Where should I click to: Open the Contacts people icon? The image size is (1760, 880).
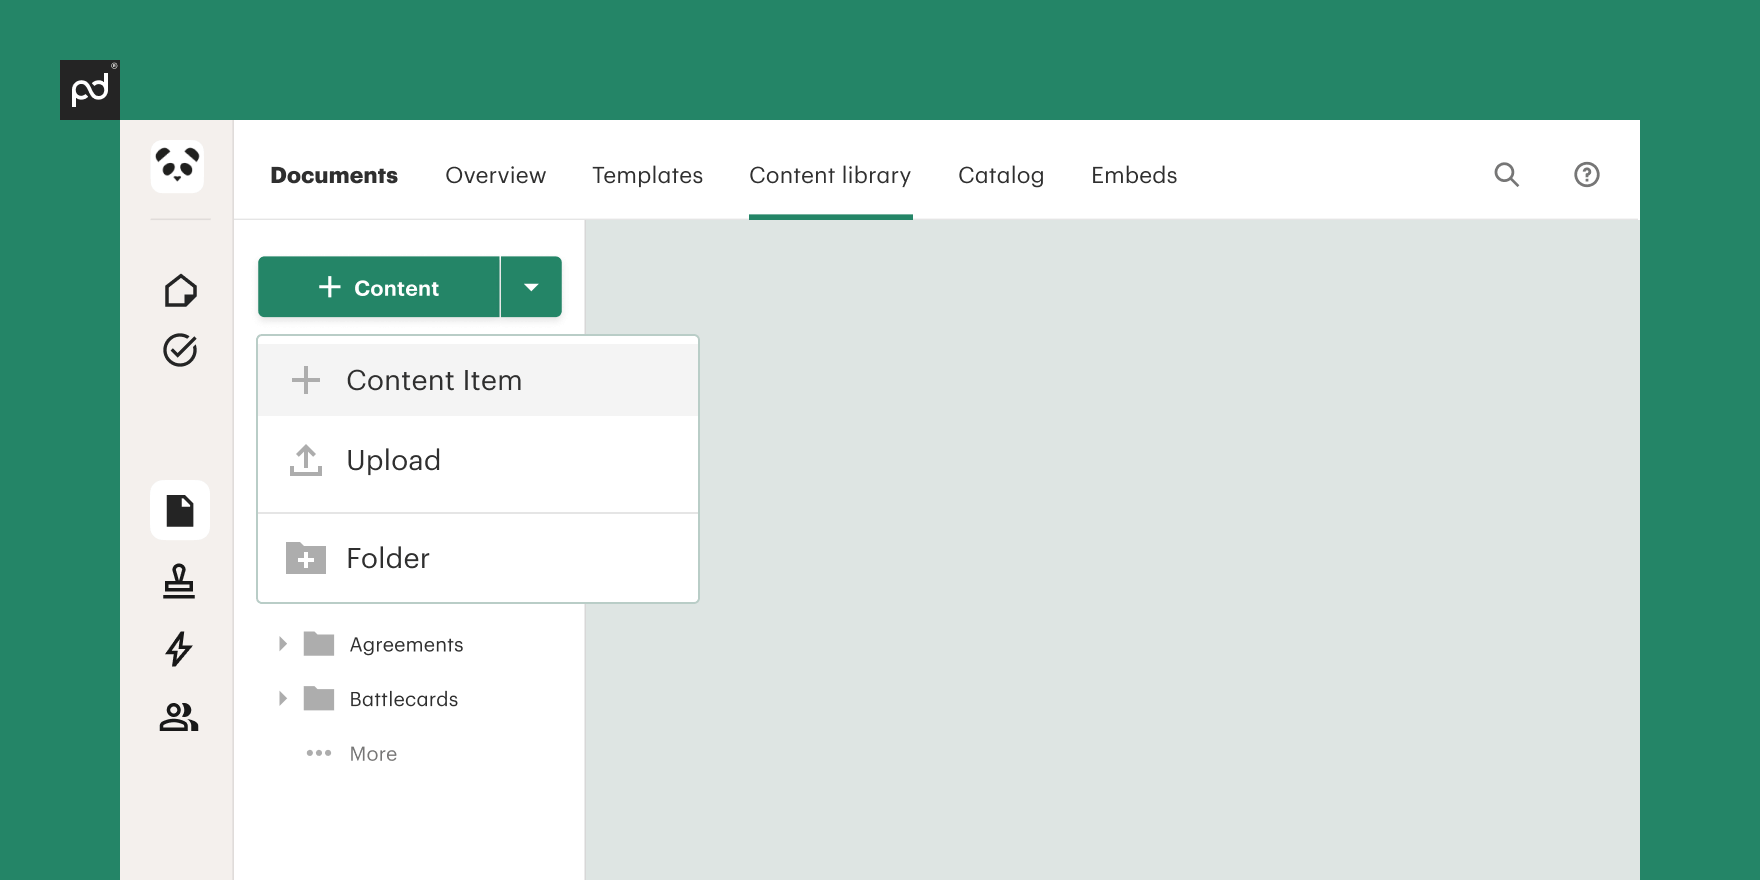(179, 717)
